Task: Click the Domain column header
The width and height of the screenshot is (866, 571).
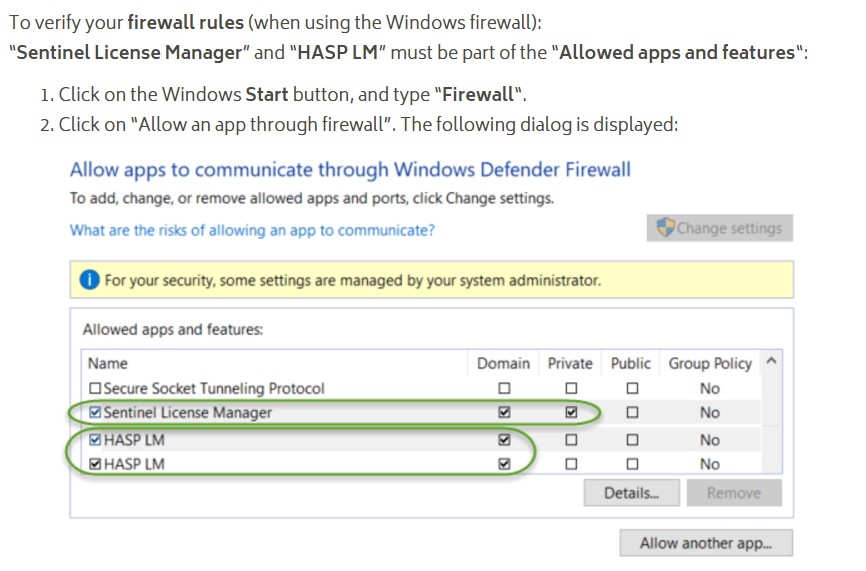Action: click(x=503, y=363)
